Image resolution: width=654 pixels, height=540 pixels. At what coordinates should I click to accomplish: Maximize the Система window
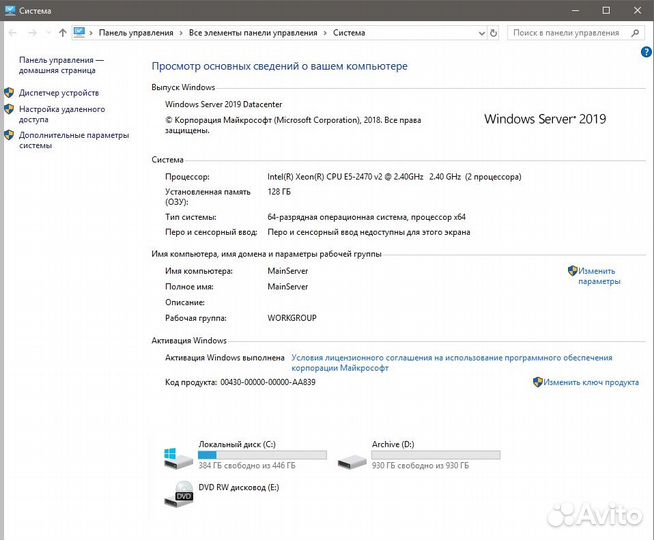pyautogui.click(x=606, y=10)
